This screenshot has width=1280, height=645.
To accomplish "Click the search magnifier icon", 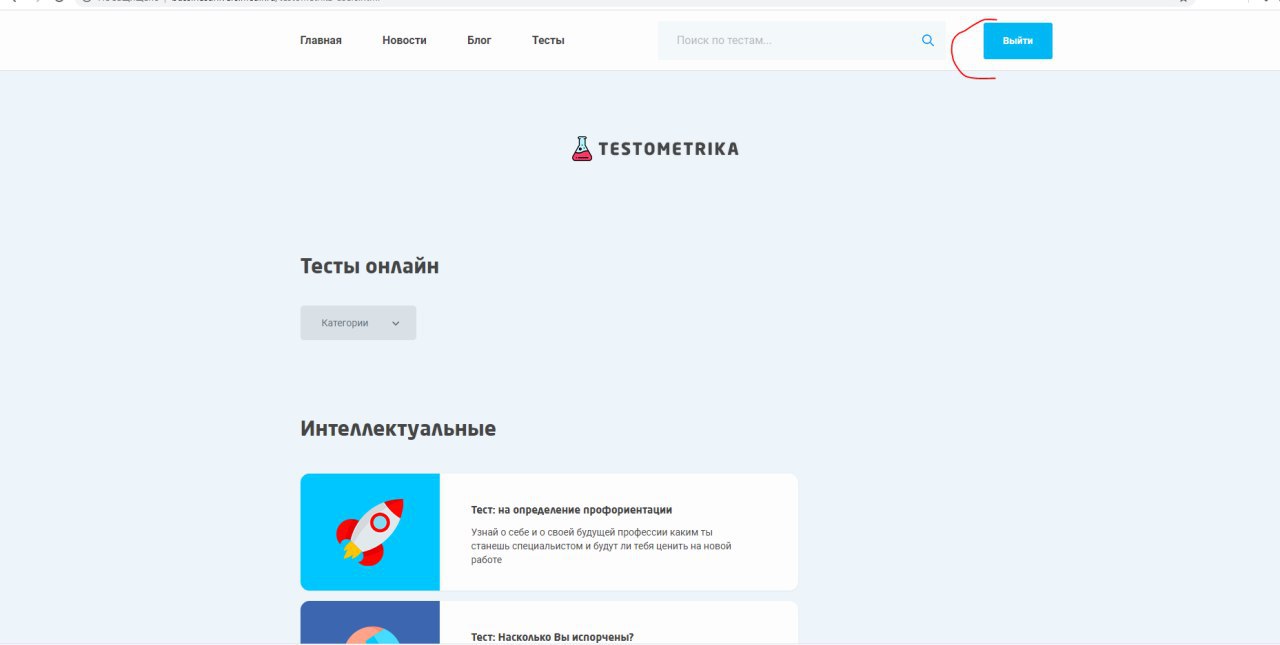I will point(928,41).
